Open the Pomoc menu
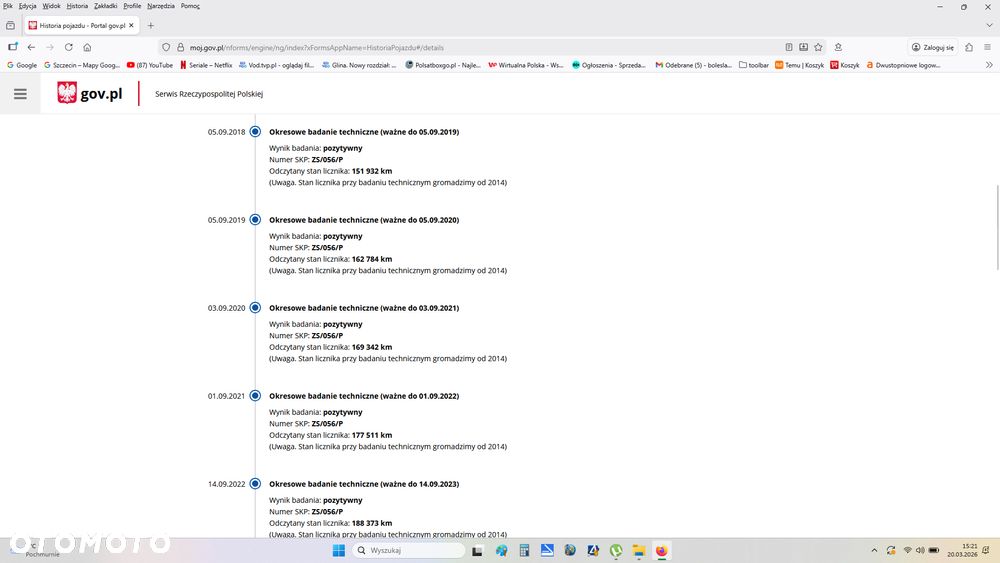Viewport: 1000px width, 563px height. pyautogui.click(x=190, y=6)
